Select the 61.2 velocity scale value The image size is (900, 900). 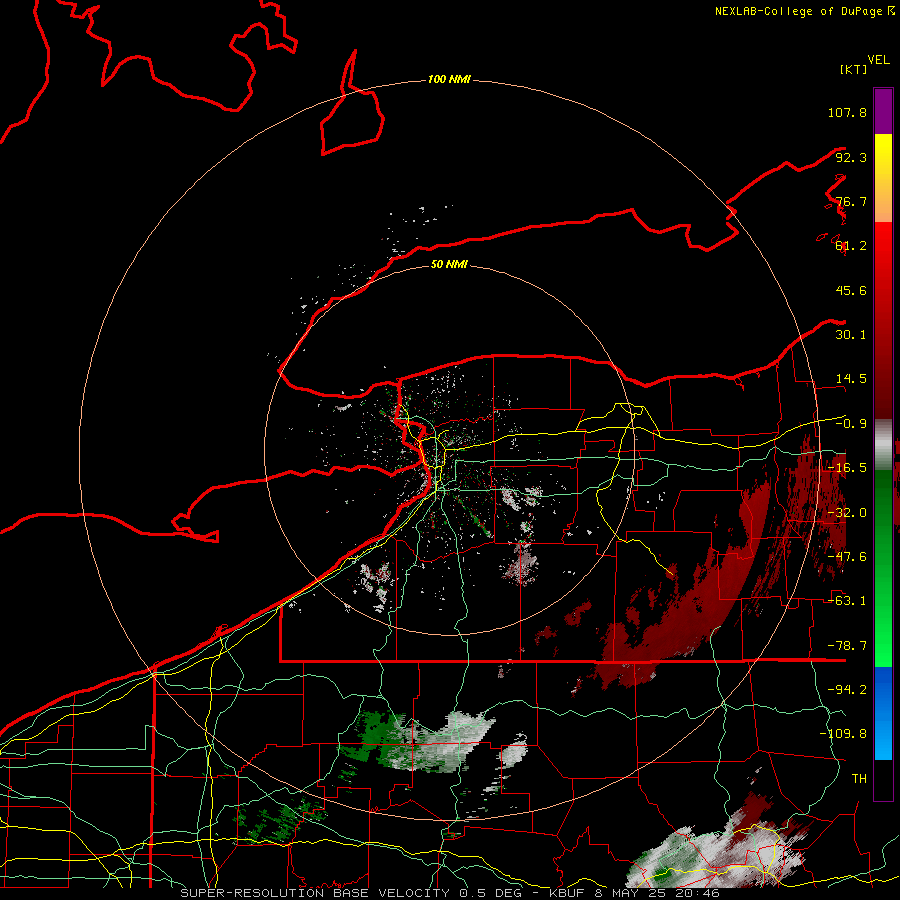pyautogui.click(x=851, y=246)
